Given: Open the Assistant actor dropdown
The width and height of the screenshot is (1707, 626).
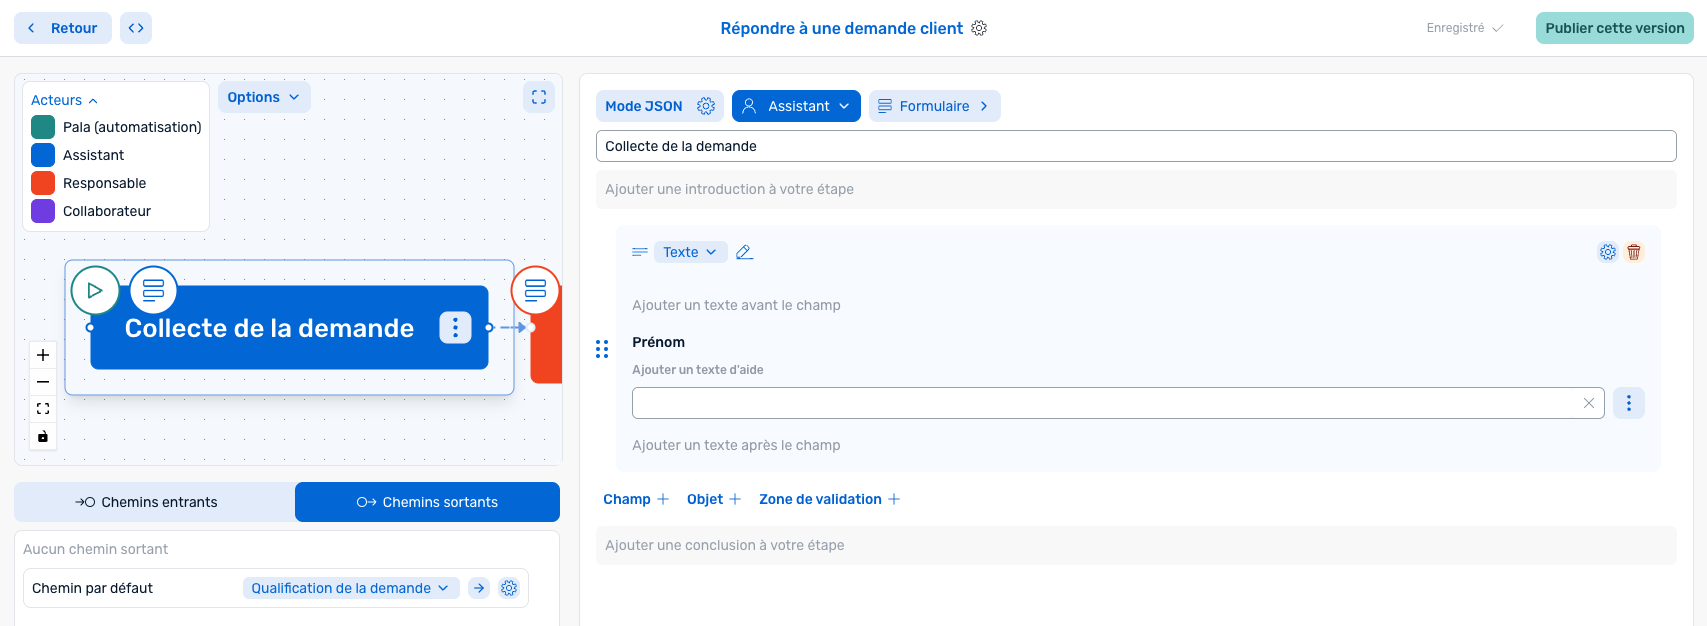Looking at the screenshot, I should click(796, 106).
